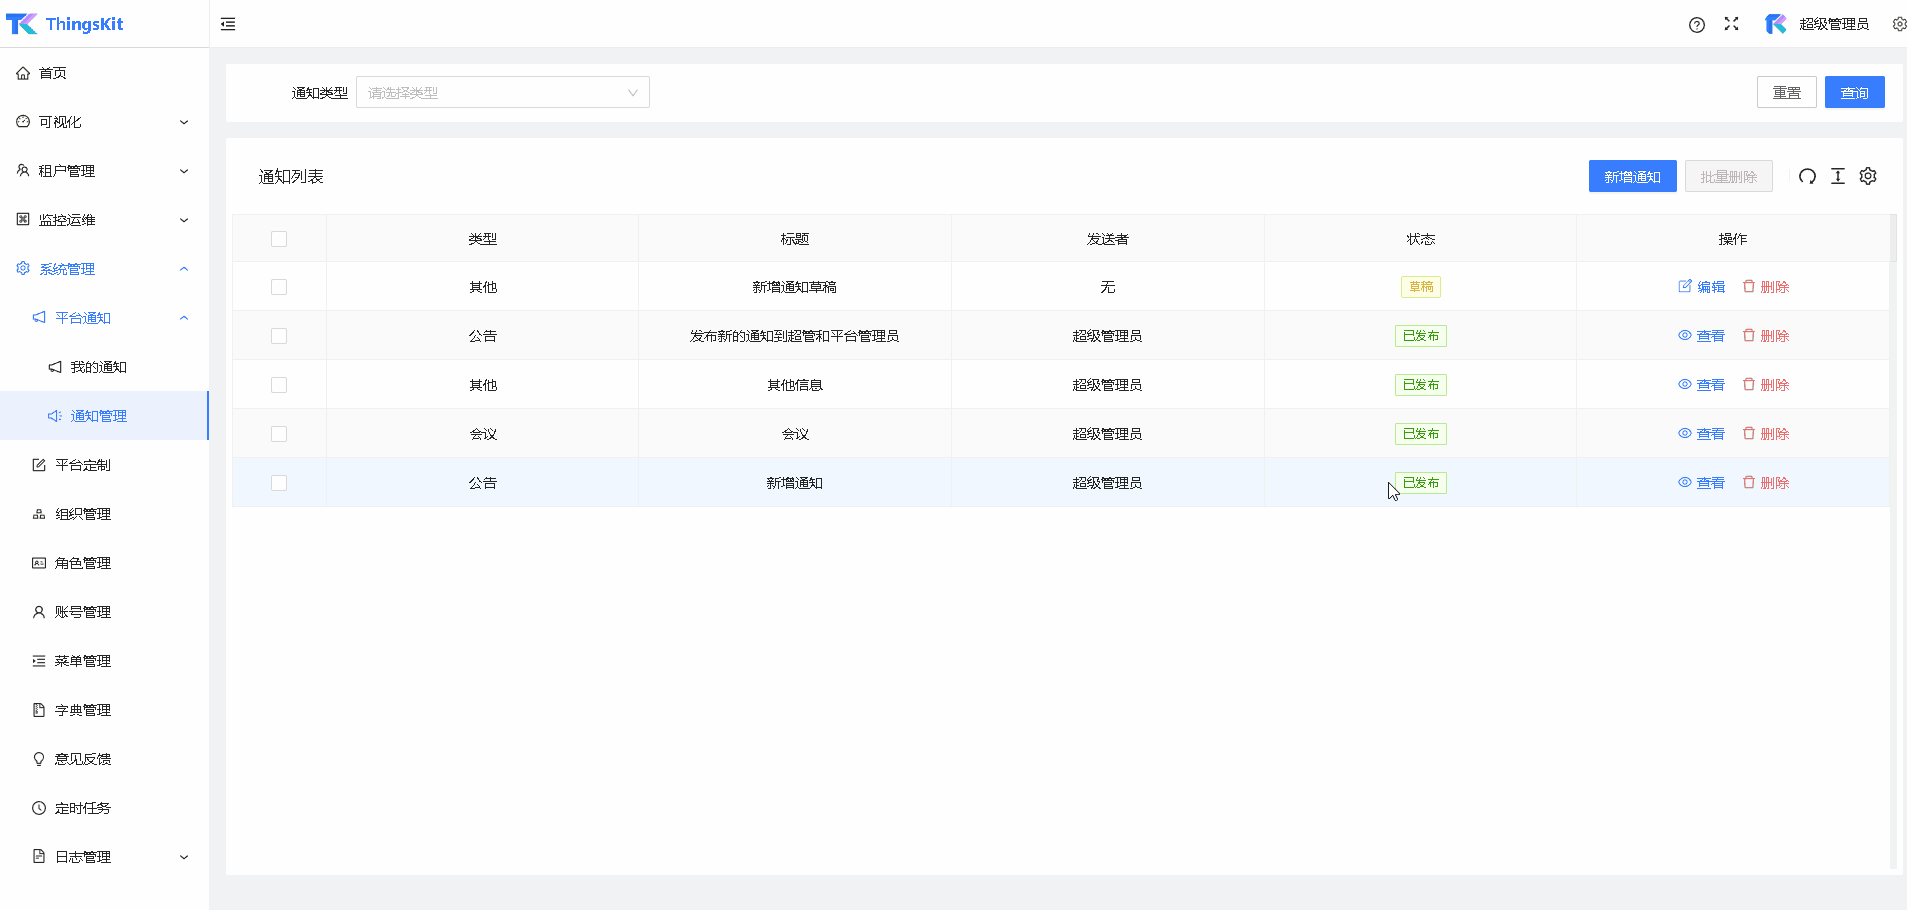Refresh the notification list table
The width and height of the screenshot is (1907, 910).
[1807, 177]
